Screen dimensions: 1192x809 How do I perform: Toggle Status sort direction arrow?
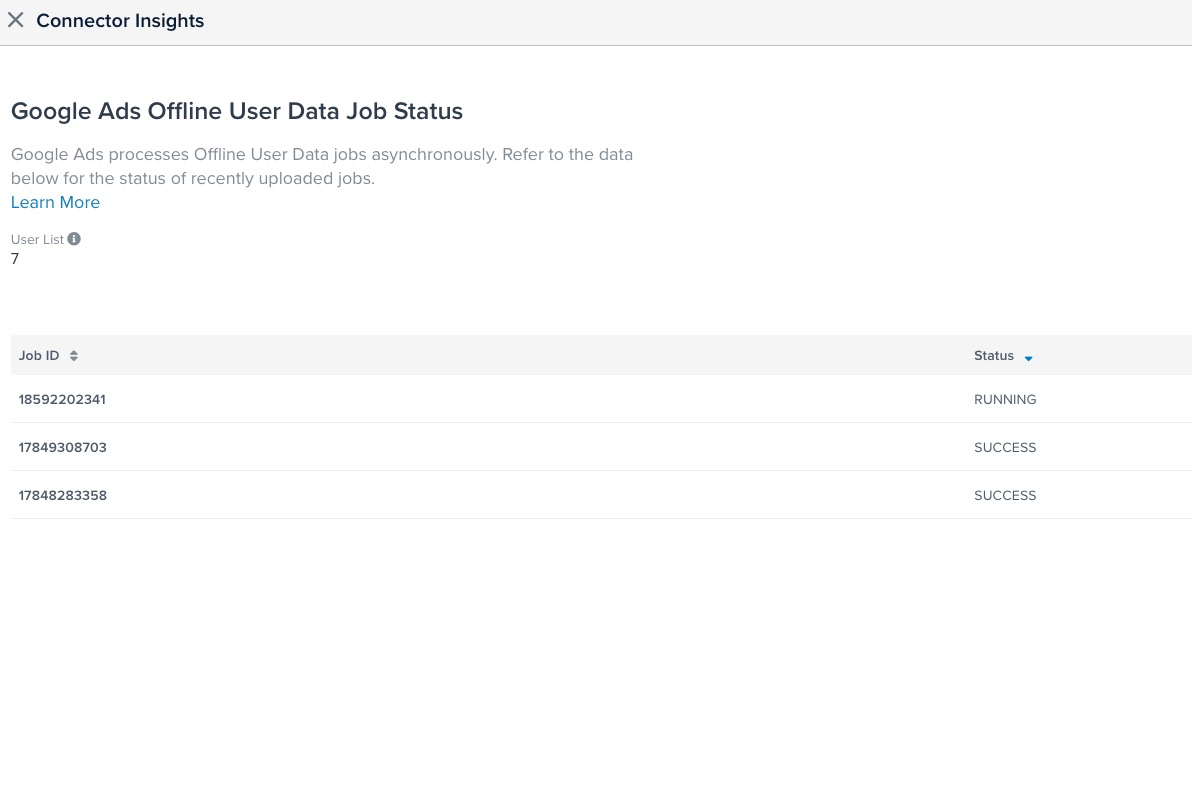(x=1028, y=357)
